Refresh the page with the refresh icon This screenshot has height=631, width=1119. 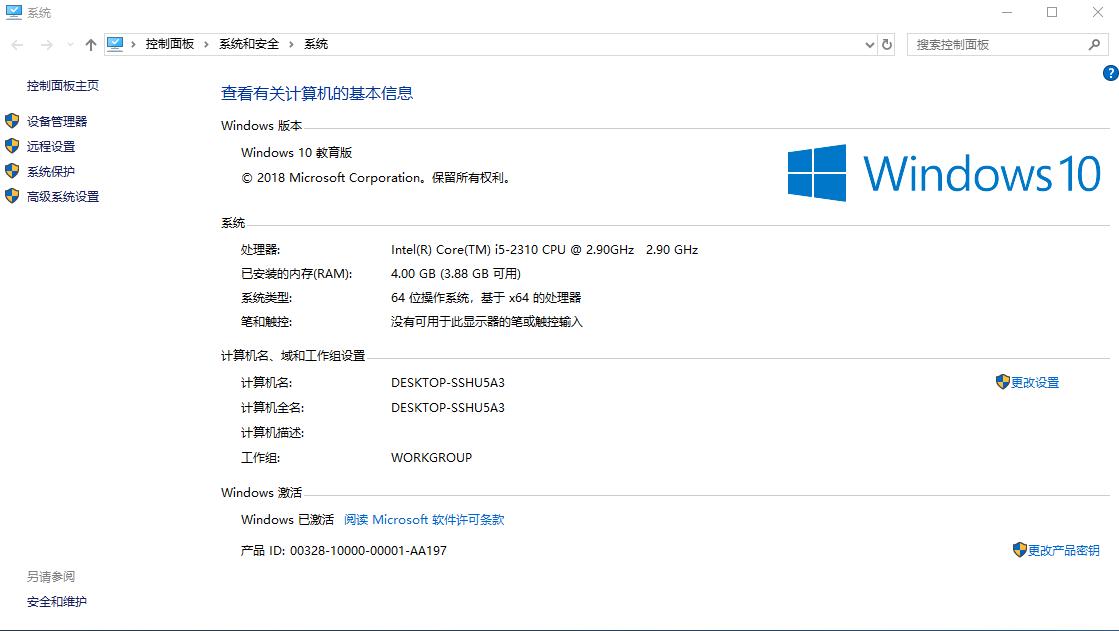coord(886,44)
